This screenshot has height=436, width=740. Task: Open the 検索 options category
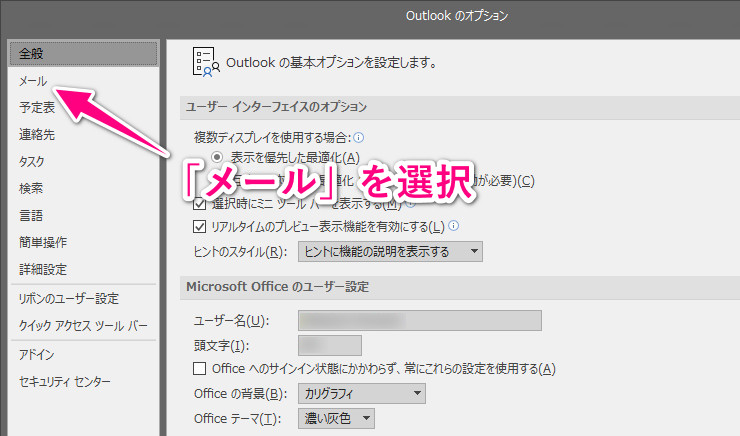pos(31,188)
